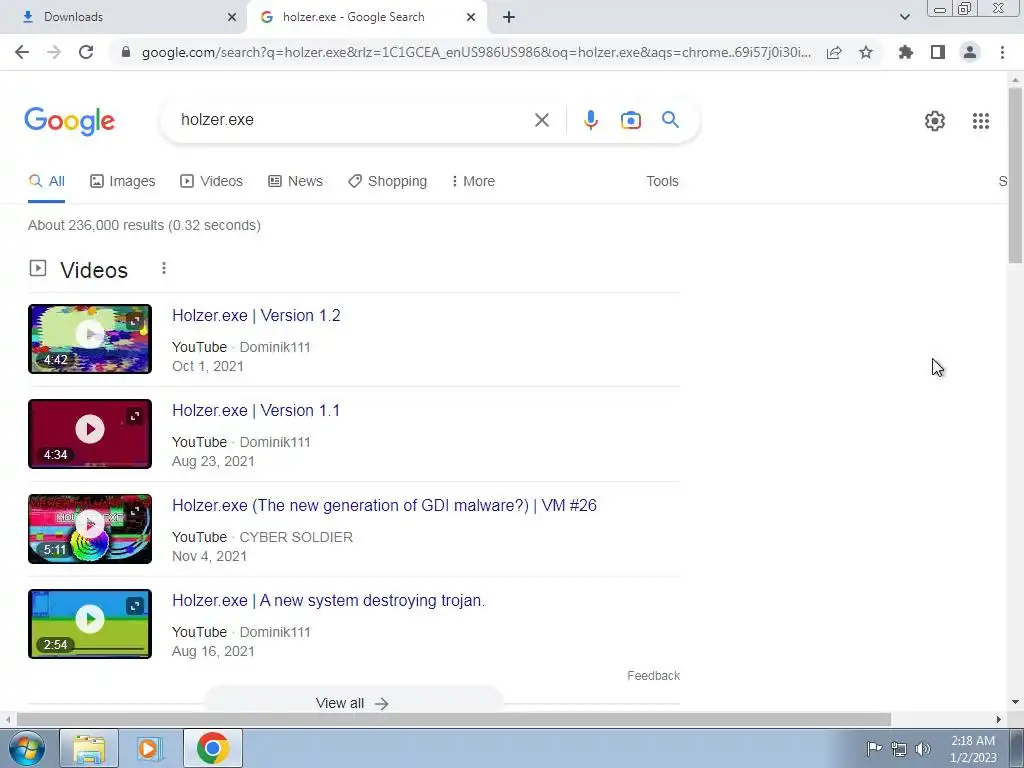
Task: Open a new browser tab
Action: (509, 17)
